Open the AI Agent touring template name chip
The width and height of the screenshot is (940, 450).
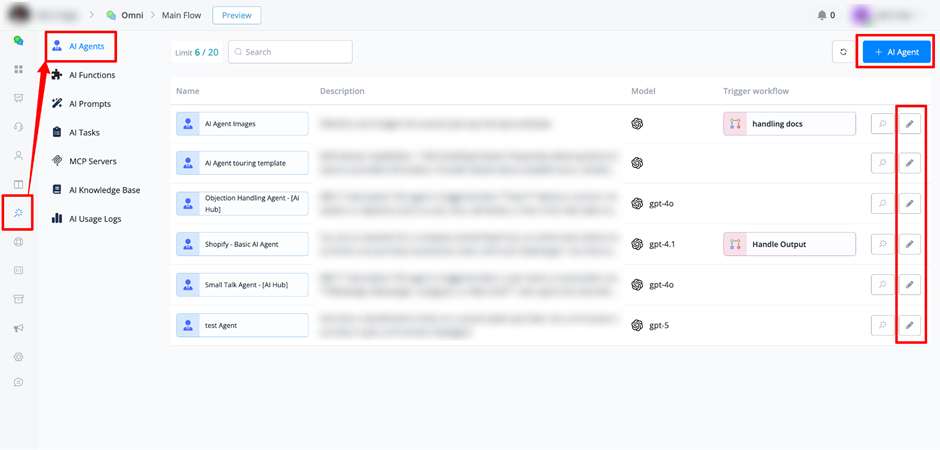point(242,163)
